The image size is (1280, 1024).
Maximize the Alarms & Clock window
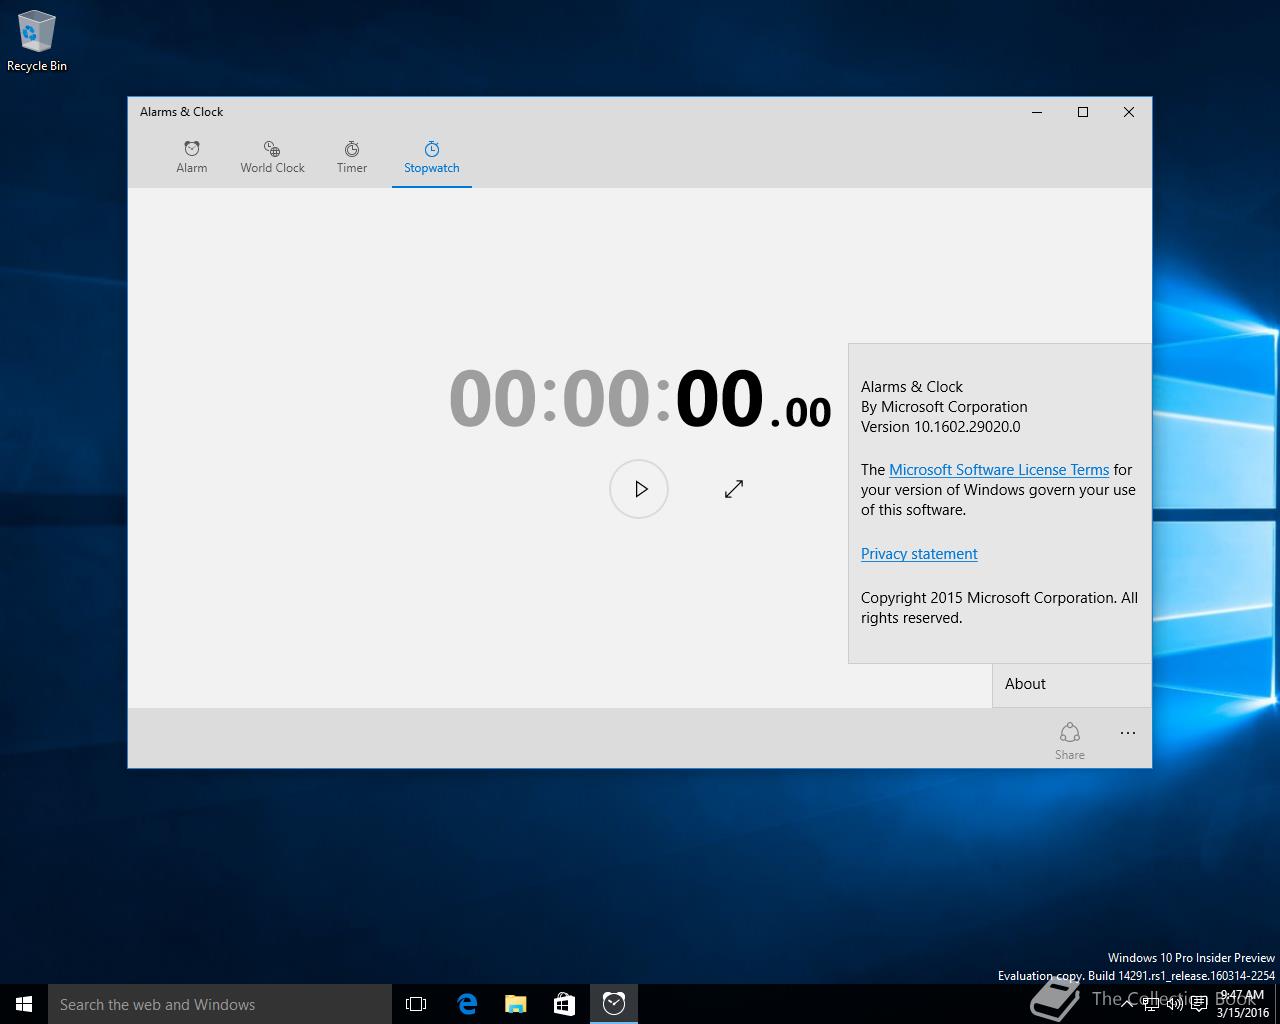point(1083,112)
